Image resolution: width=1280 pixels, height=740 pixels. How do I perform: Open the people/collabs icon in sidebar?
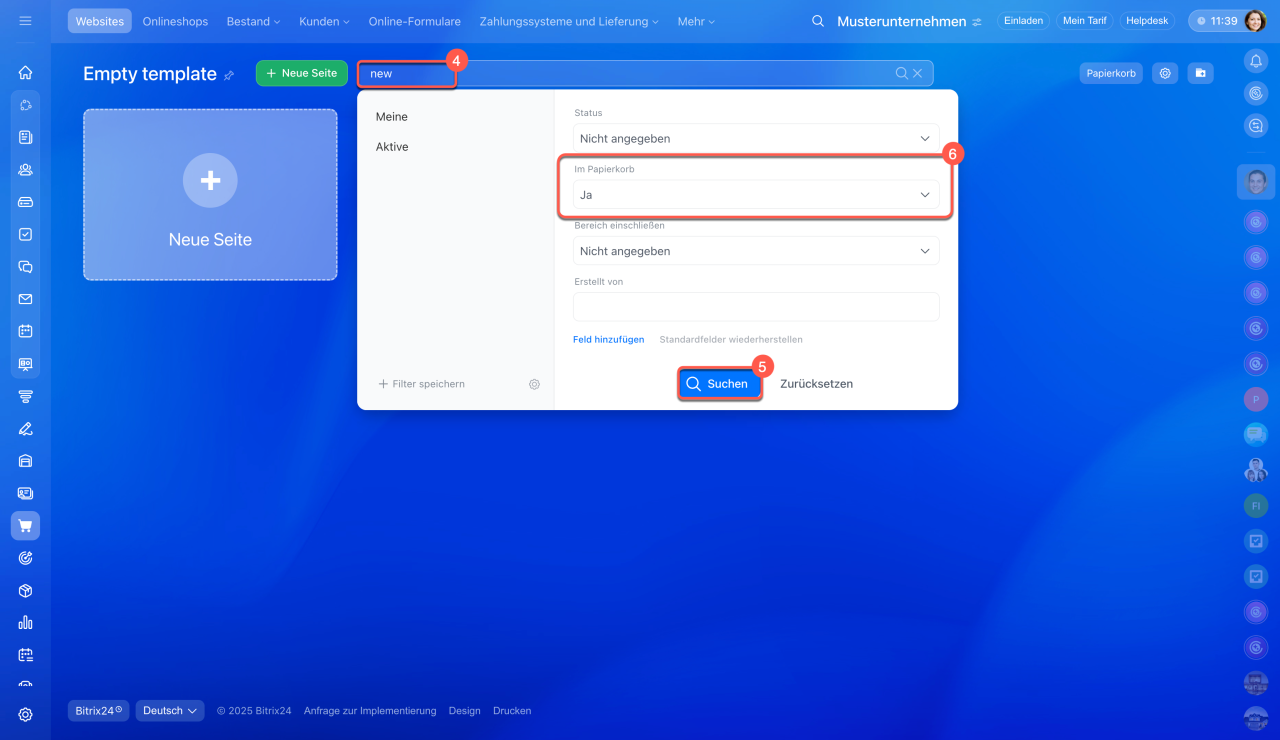click(25, 169)
